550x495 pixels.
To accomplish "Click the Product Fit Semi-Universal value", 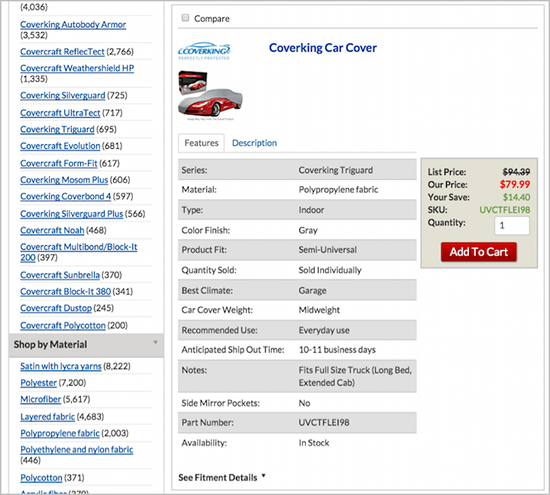I will click(328, 250).
